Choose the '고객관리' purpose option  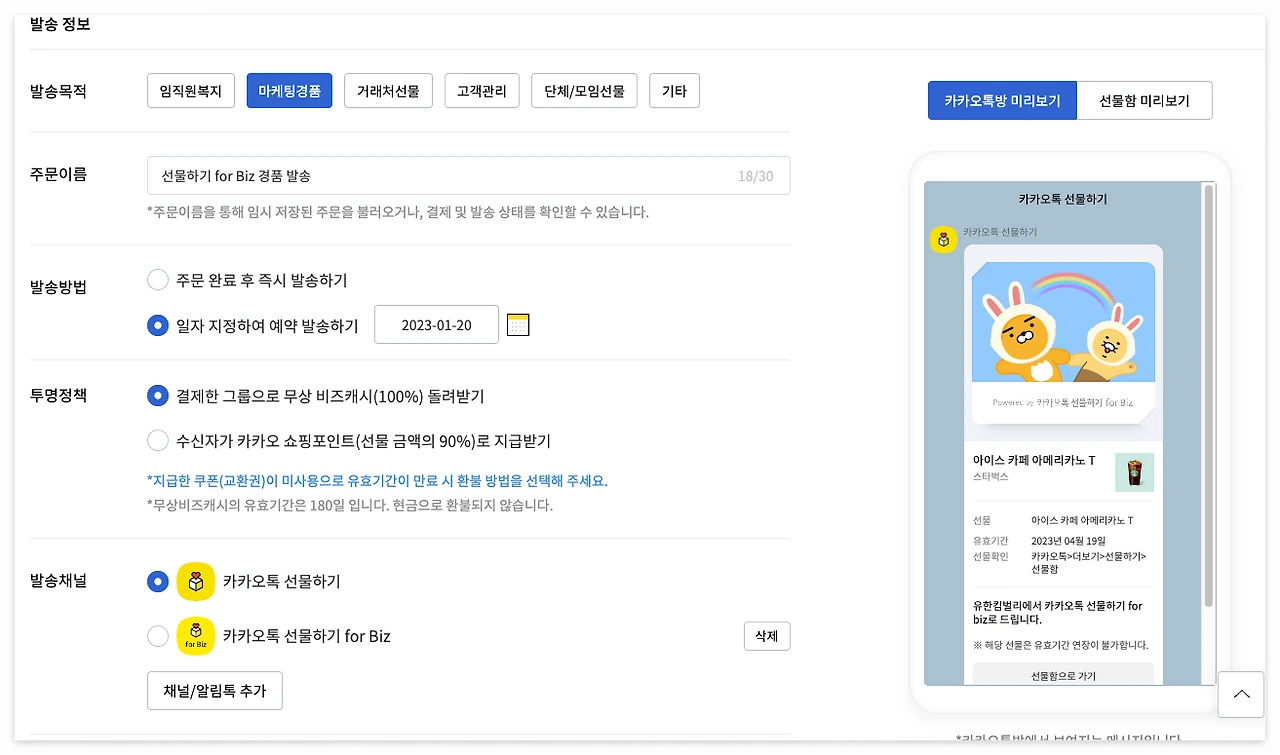coord(482,91)
